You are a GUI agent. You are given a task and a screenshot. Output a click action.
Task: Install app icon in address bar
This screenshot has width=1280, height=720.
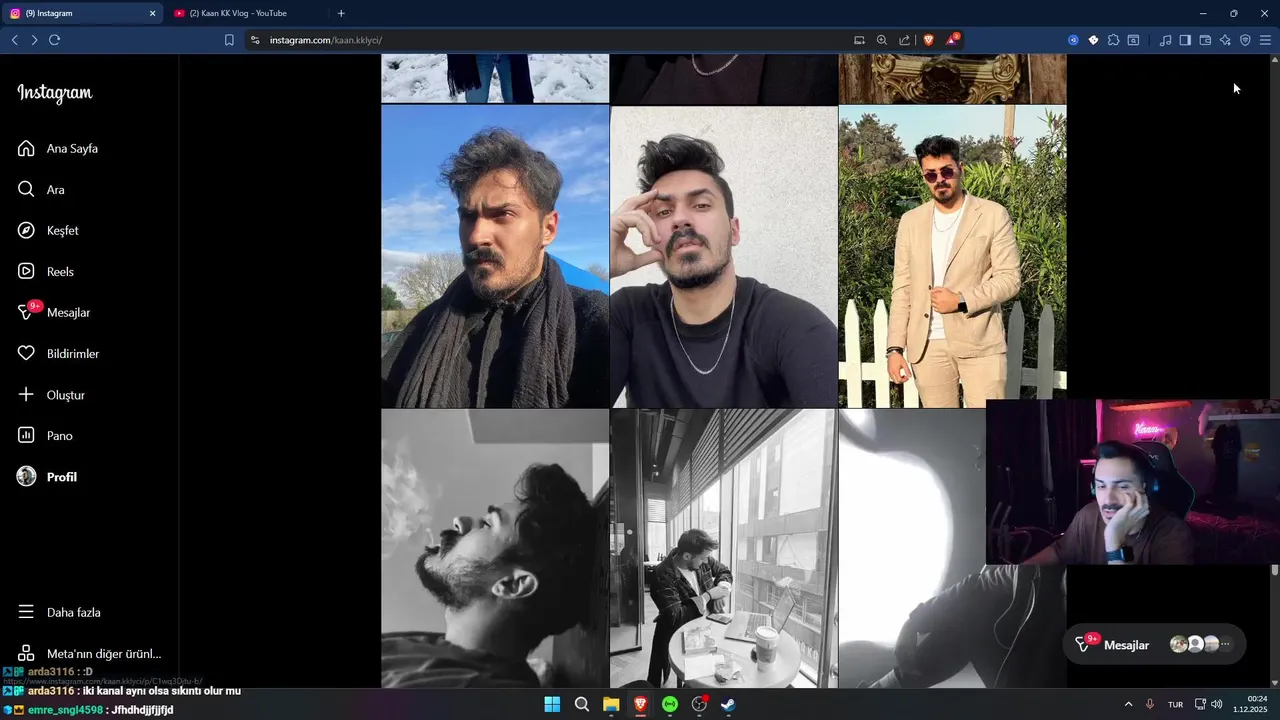coord(859,40)
